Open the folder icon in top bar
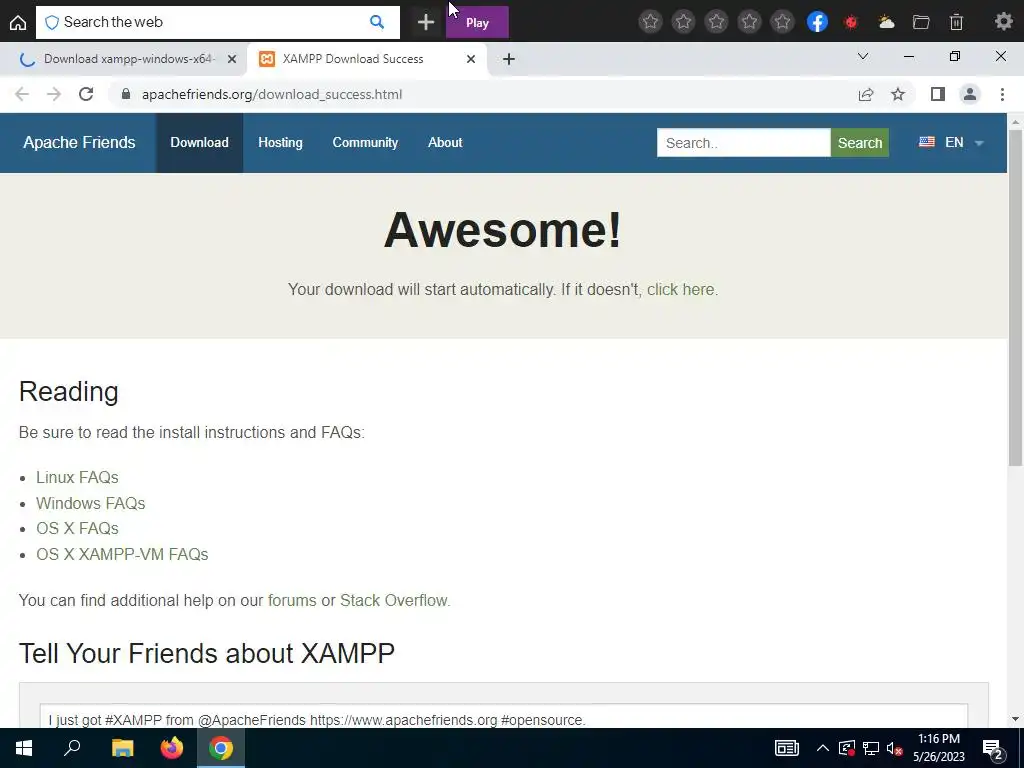The image size is (1024, 768). point(921,22)
